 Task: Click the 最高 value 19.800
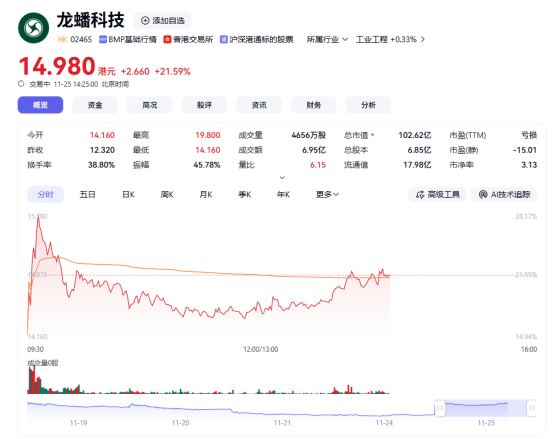tap(208, 135)
